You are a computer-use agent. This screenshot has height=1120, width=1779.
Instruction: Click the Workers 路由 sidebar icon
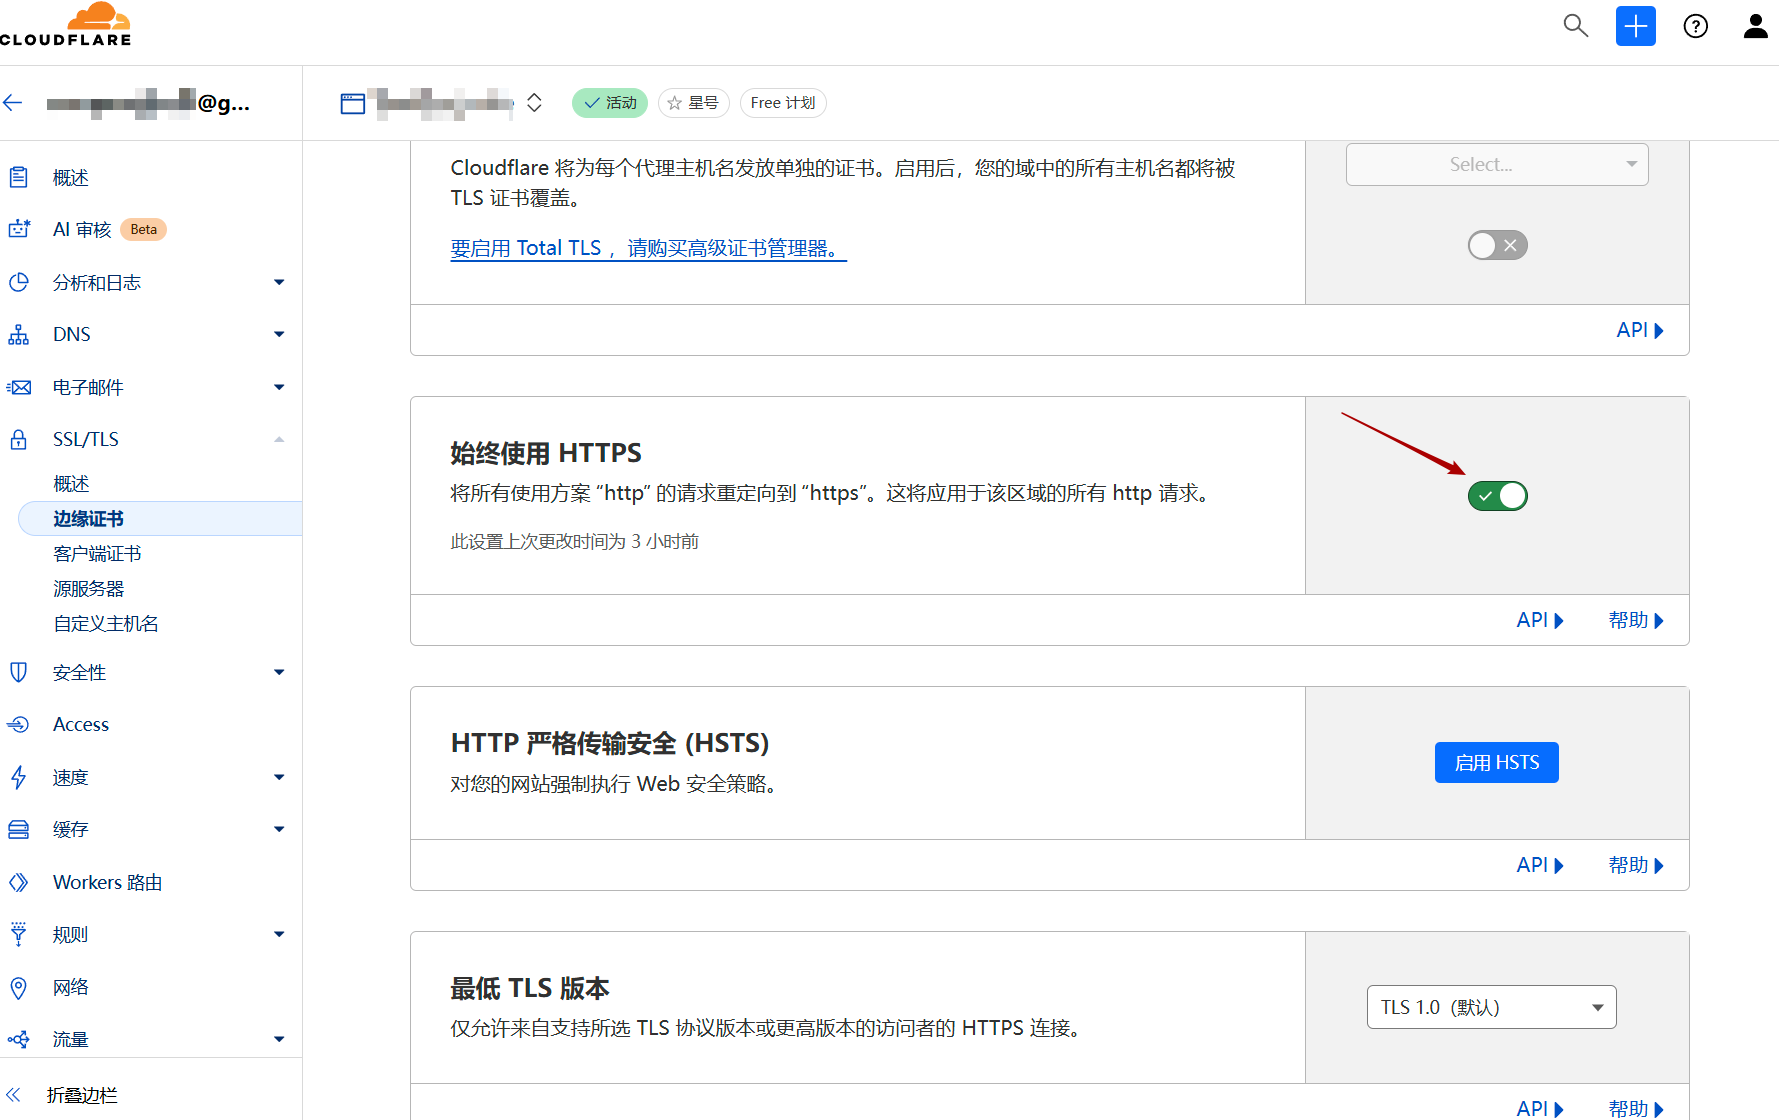pos(18,882)
